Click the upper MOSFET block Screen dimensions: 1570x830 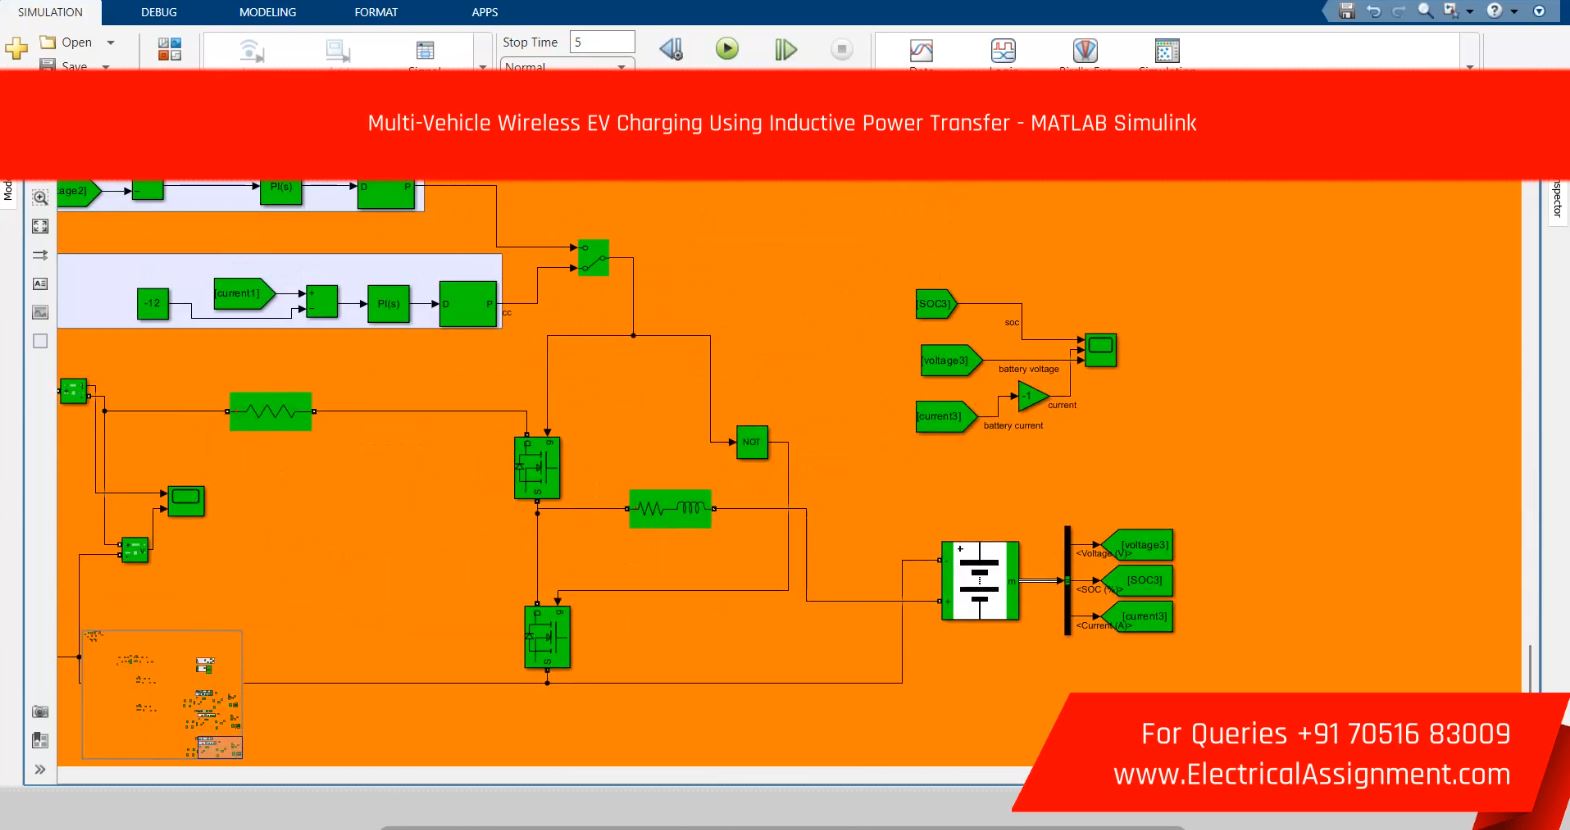pyautogui.click(x=537, y=467)
